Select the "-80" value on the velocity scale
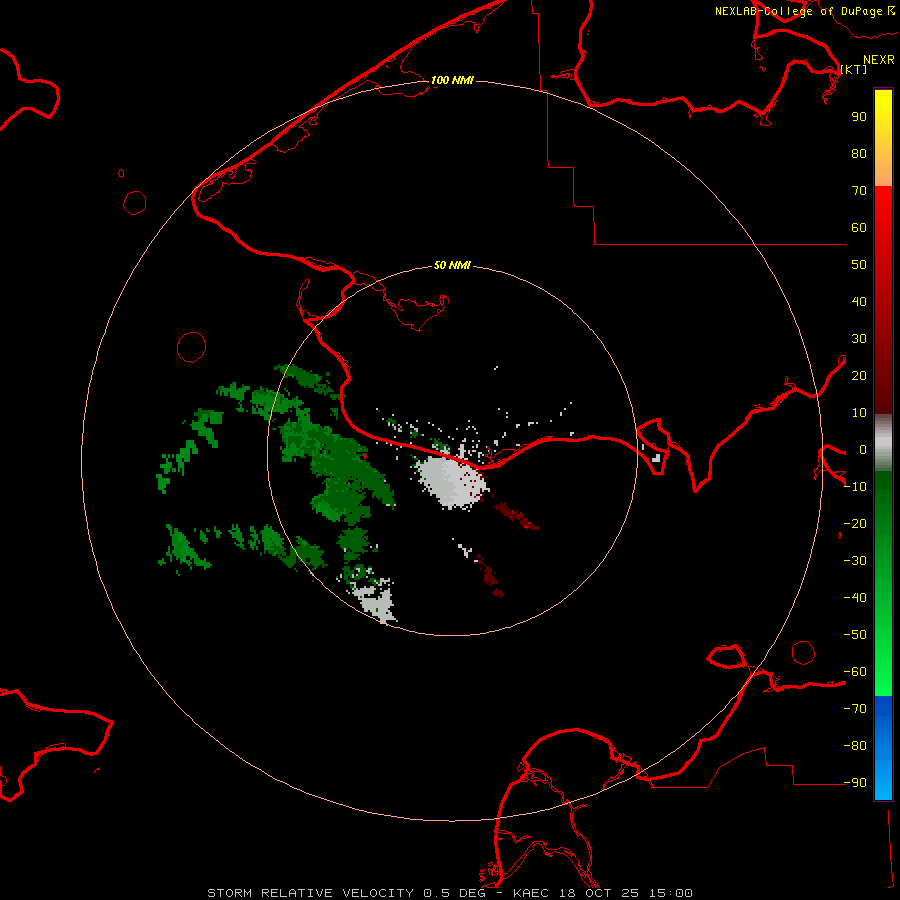Screen dimensions: 900x900 coord(855,746)
